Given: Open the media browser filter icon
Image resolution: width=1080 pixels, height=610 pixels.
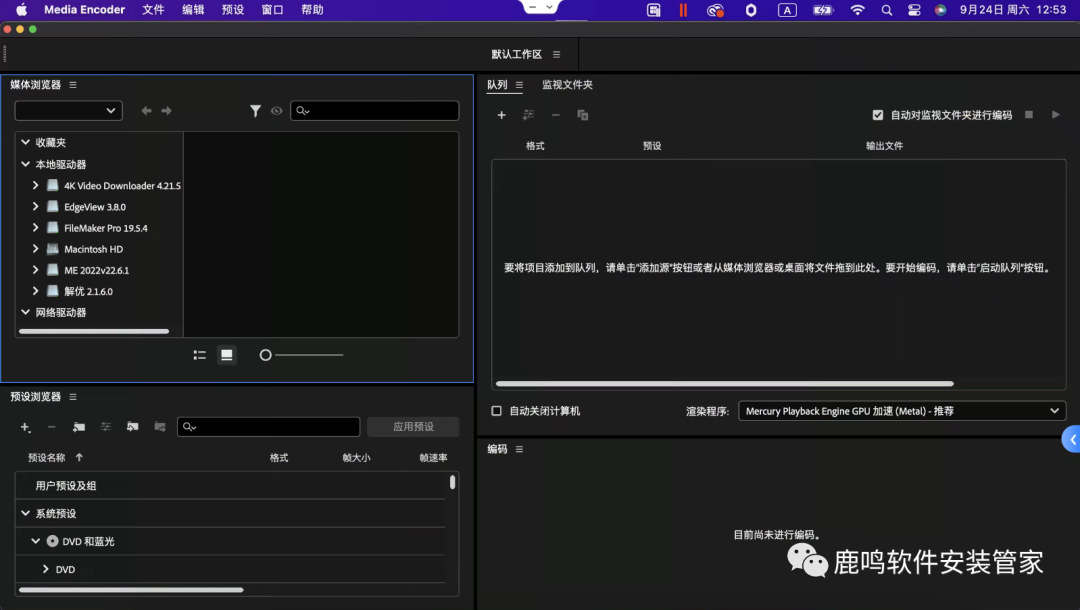Looking at the screenshot, I should tap(256, 111).
